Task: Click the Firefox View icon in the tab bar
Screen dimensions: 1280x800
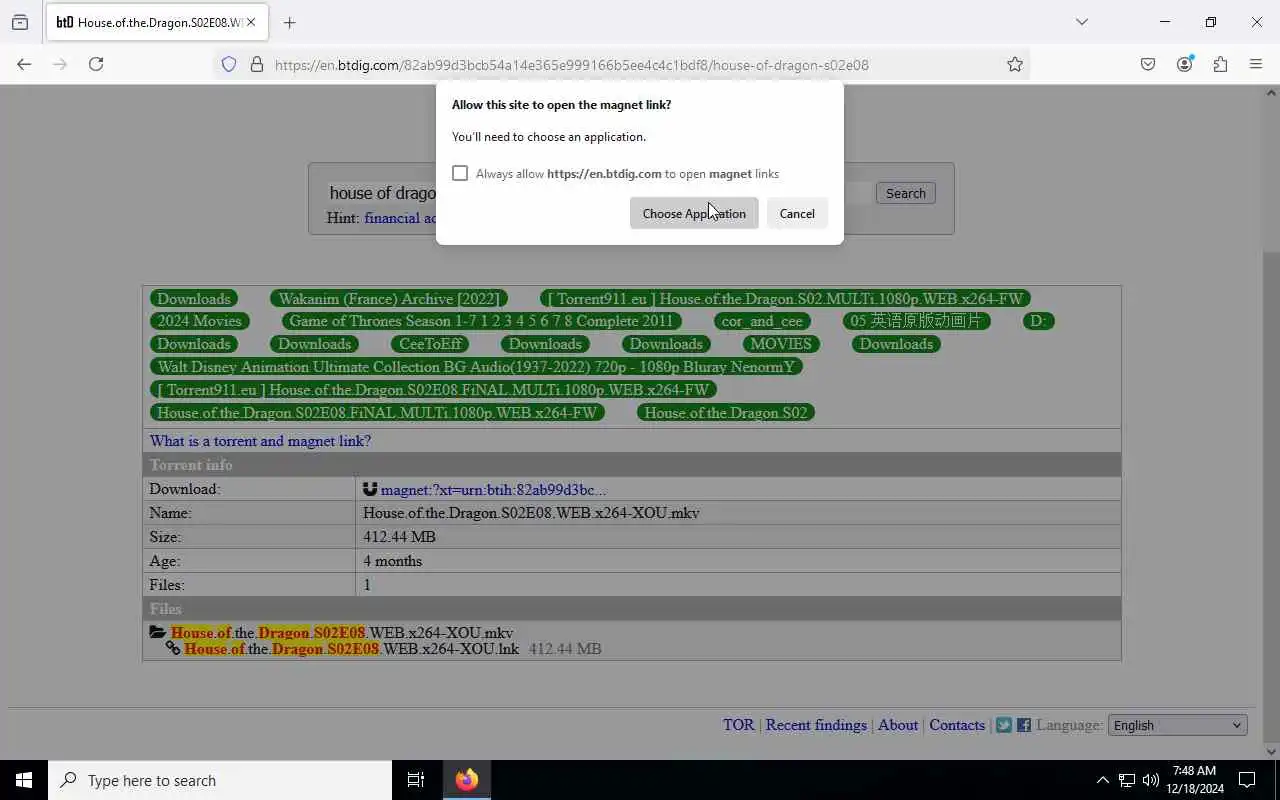Action: point(20,22)
